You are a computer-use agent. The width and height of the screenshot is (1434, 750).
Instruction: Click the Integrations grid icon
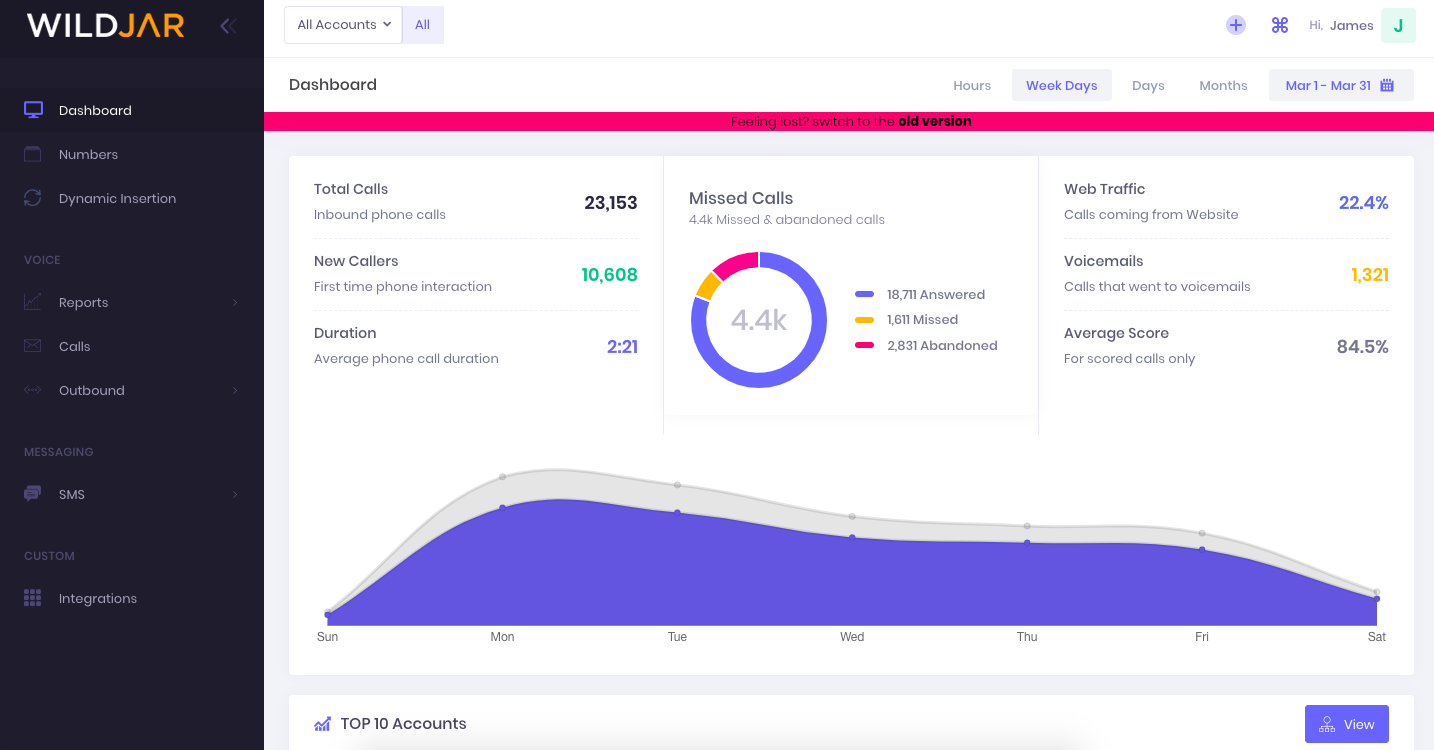pos(33,598)
